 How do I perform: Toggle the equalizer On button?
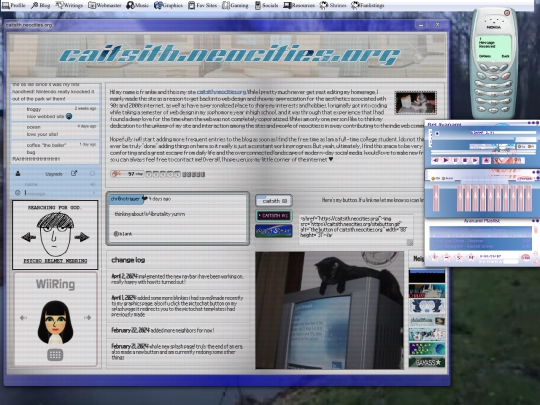[x=436, y=178]
